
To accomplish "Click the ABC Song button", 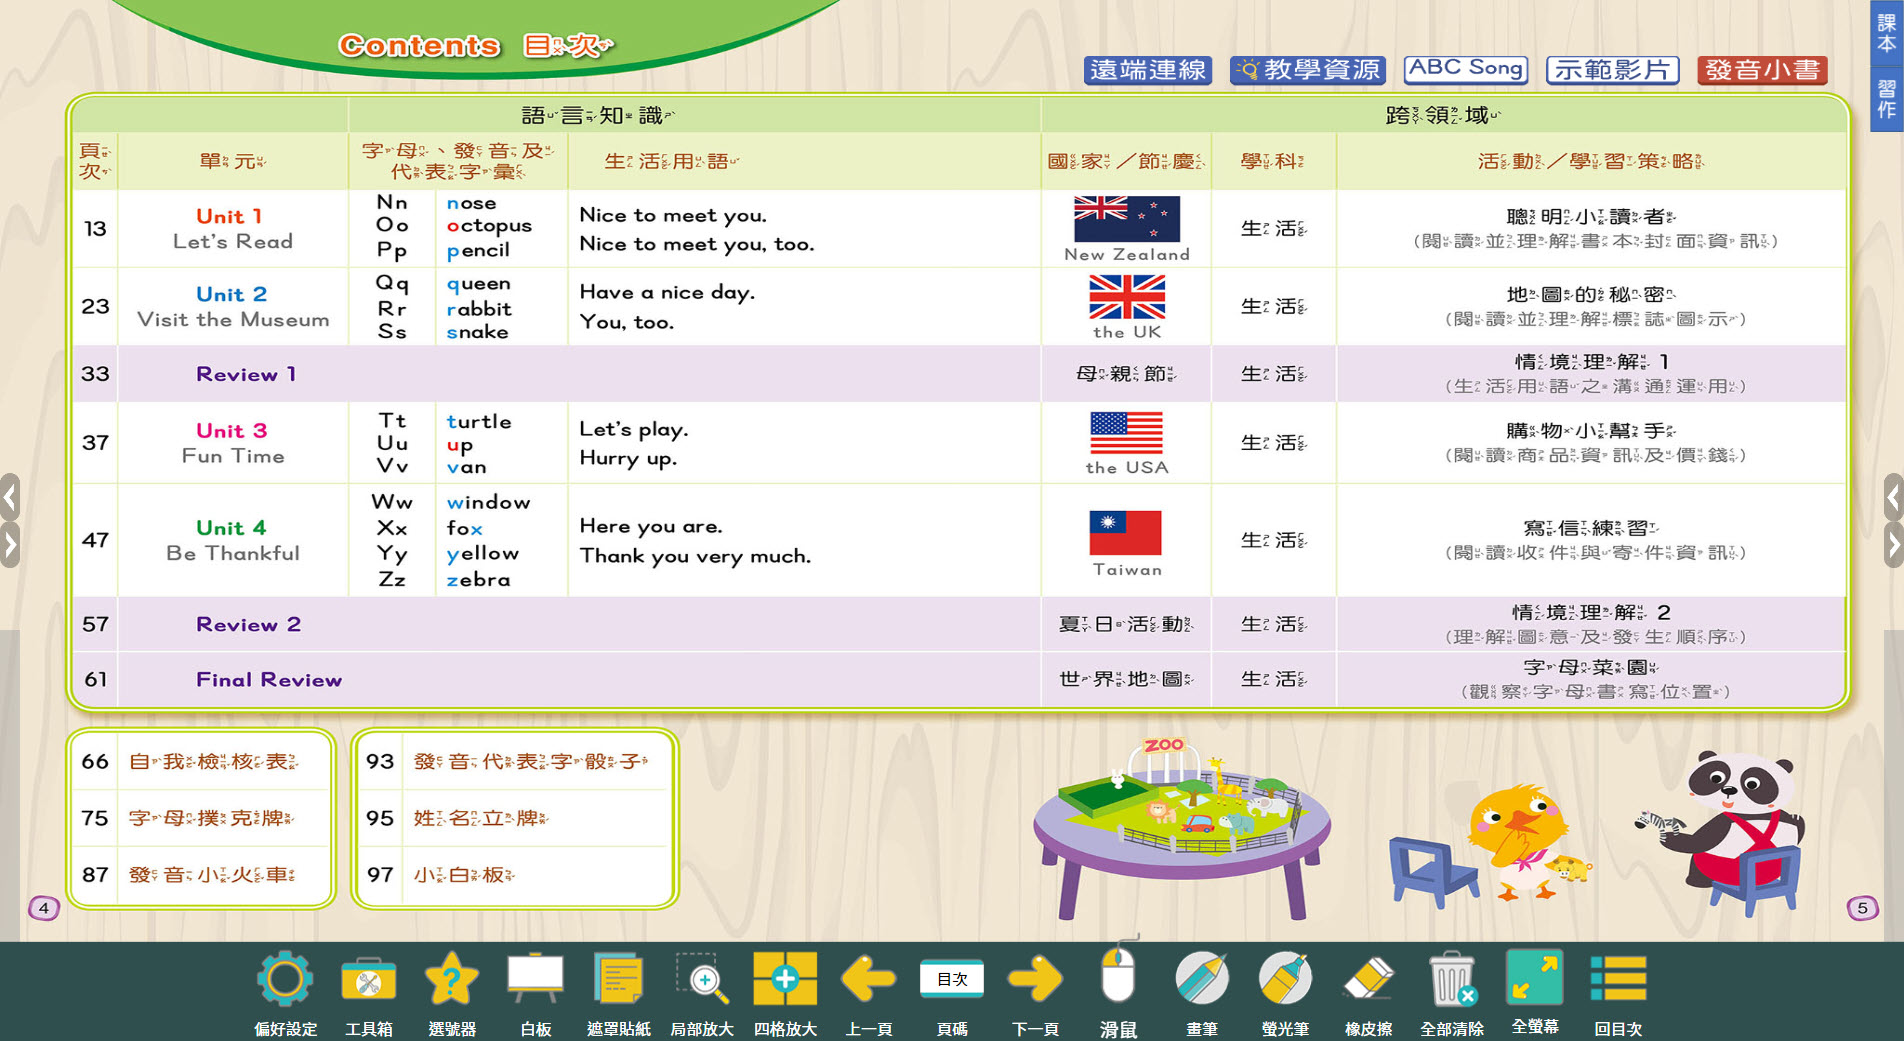I will (1466, 68).
